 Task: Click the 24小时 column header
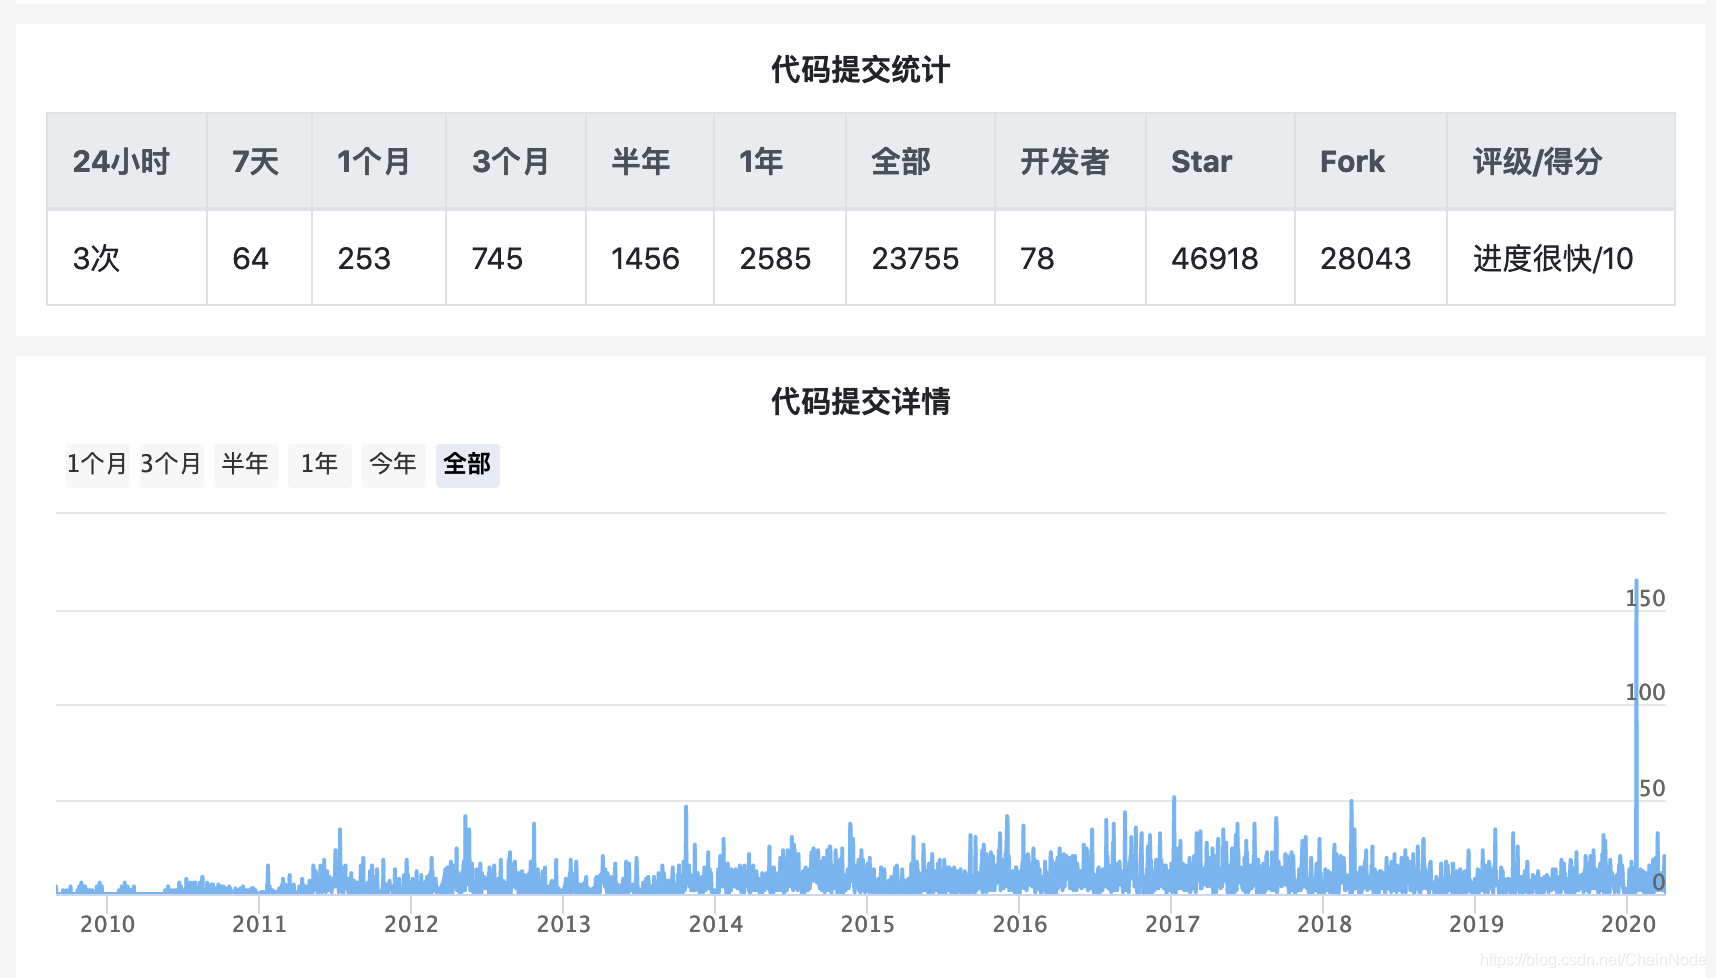tap(127, 161)
